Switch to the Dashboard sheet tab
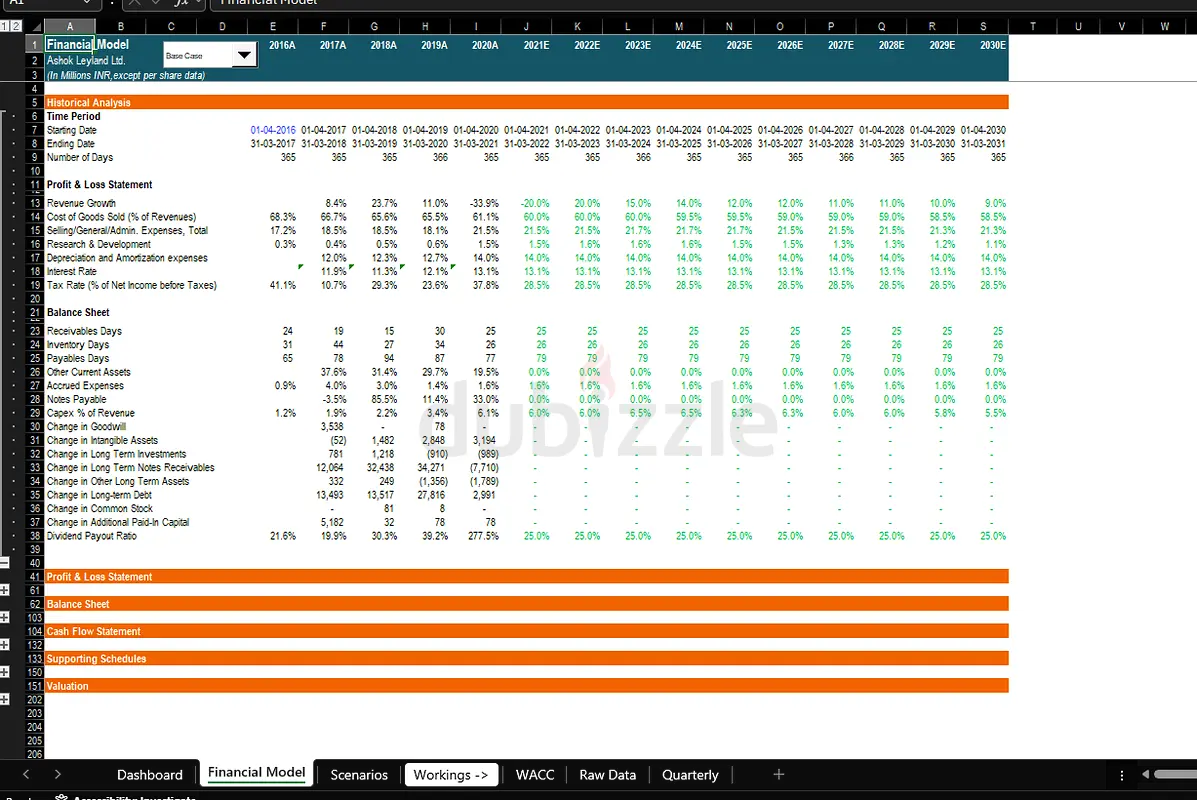Screen dimensions: 1197x800 149,775
